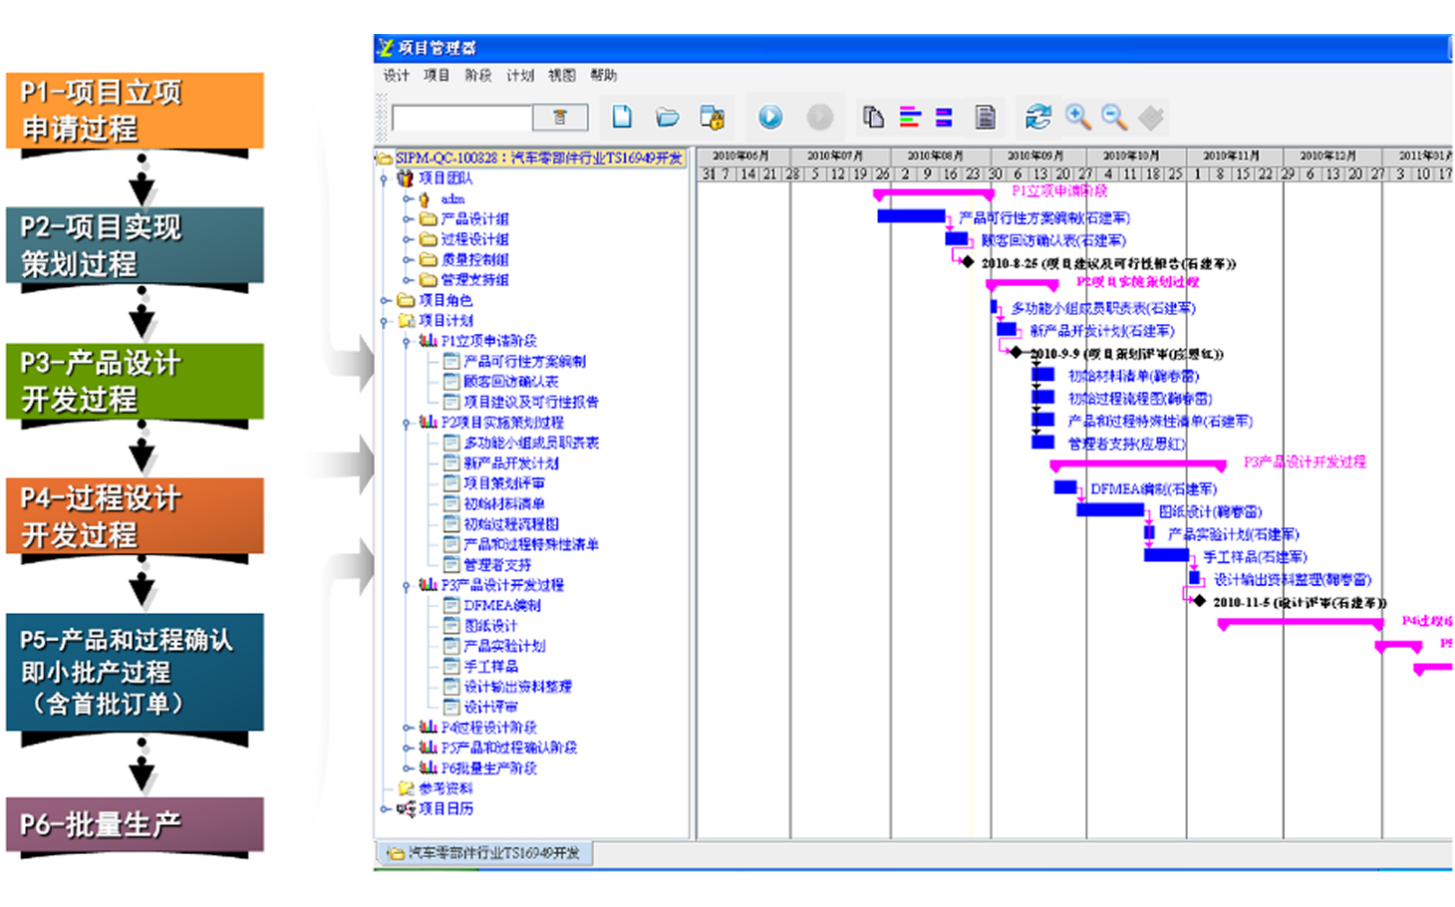
Task: Click the 2010-9-9 milestone diamond in Gantt chart
Action: tap(1016, 353)
